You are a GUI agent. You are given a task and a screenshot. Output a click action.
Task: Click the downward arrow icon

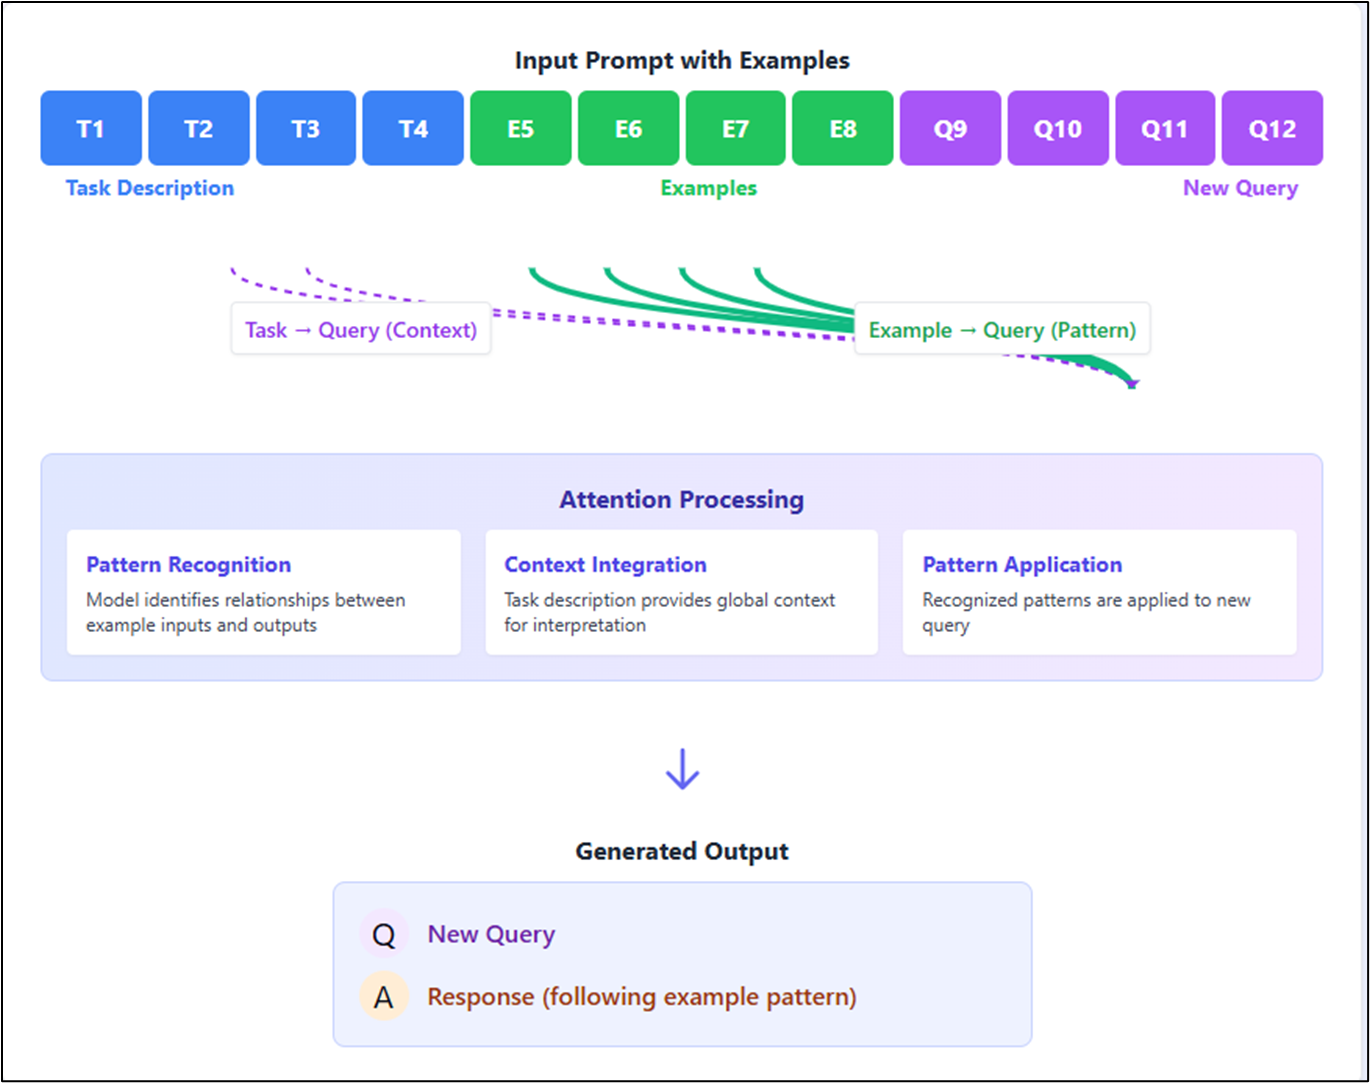click(x=682, y=770)
